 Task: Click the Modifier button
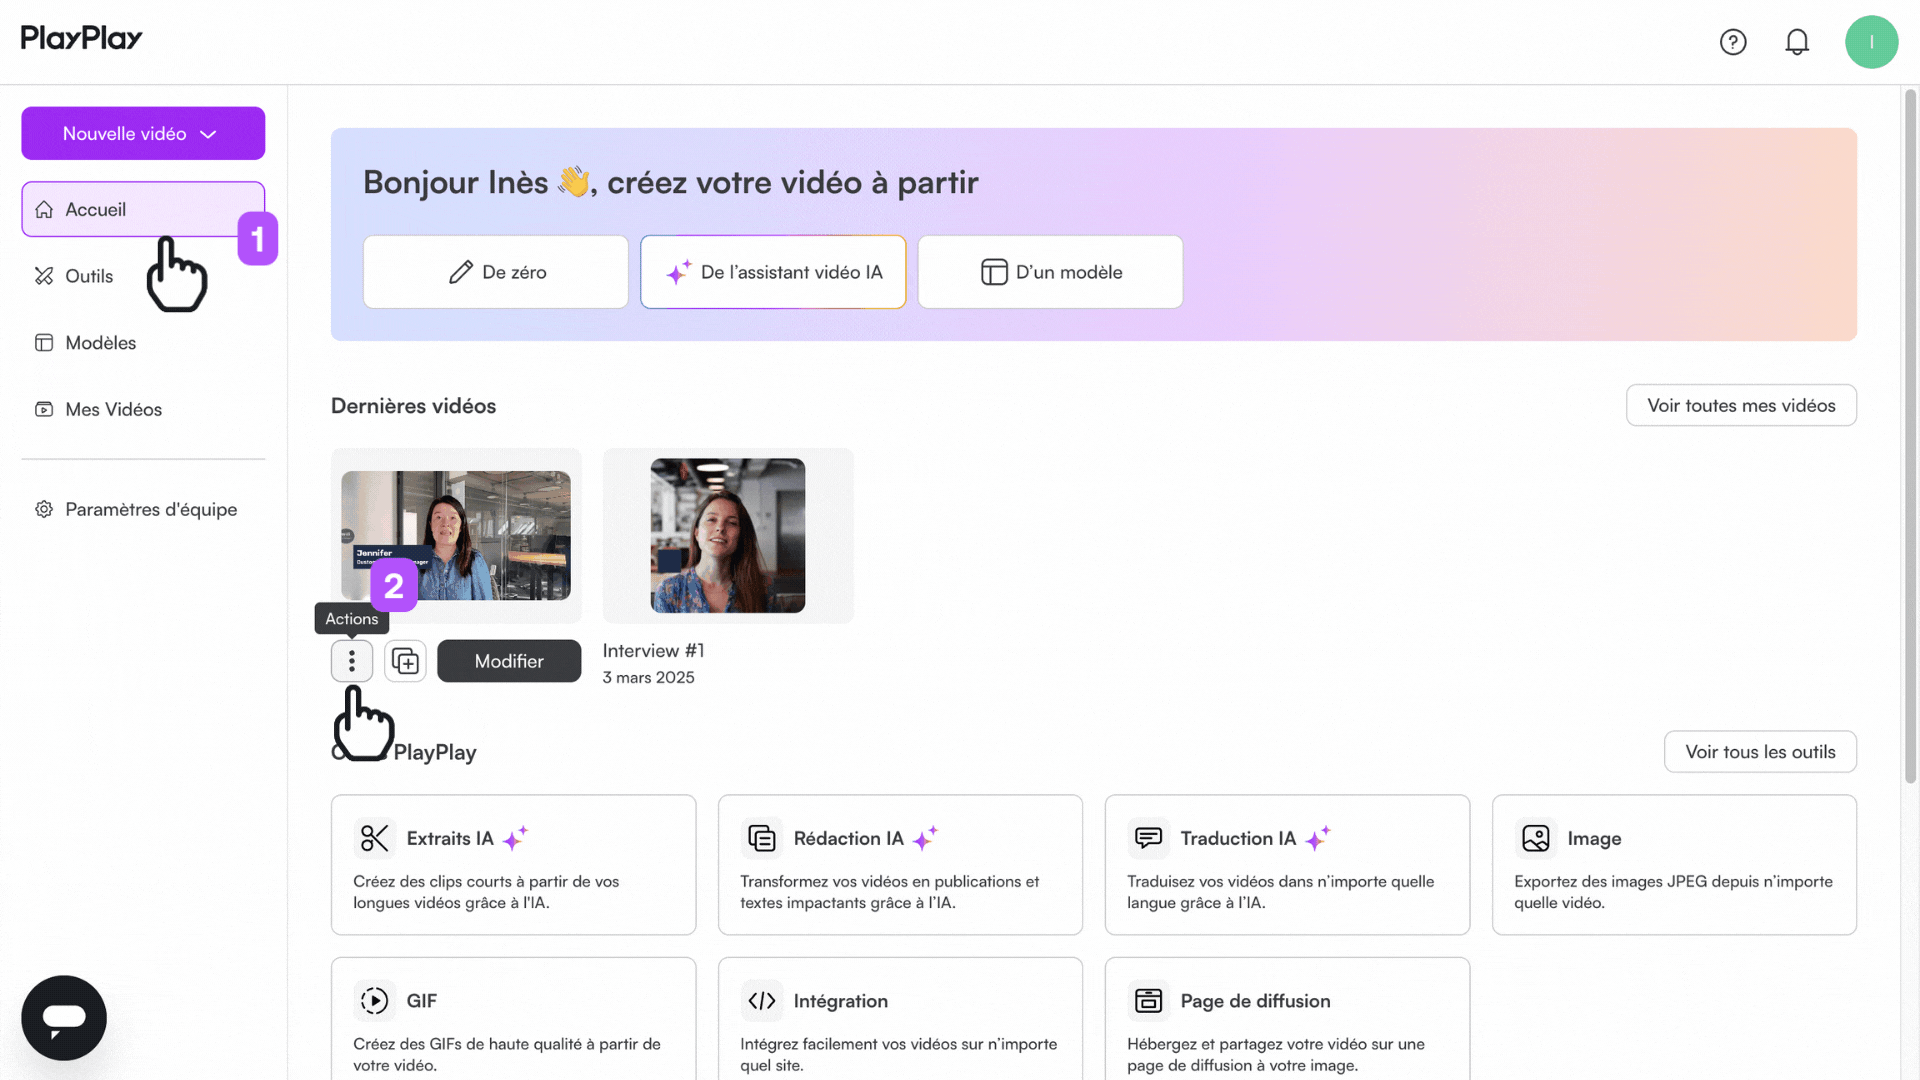coord(509,661)
